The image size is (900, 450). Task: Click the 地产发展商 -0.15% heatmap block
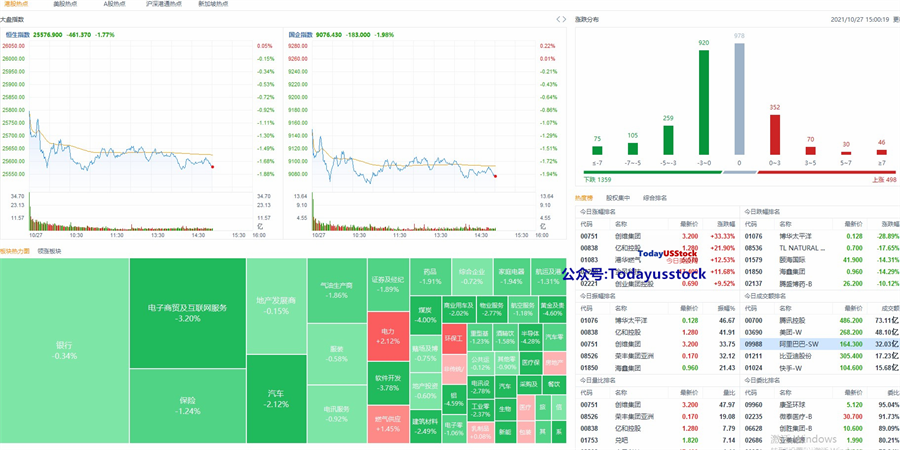coord(276,305)
